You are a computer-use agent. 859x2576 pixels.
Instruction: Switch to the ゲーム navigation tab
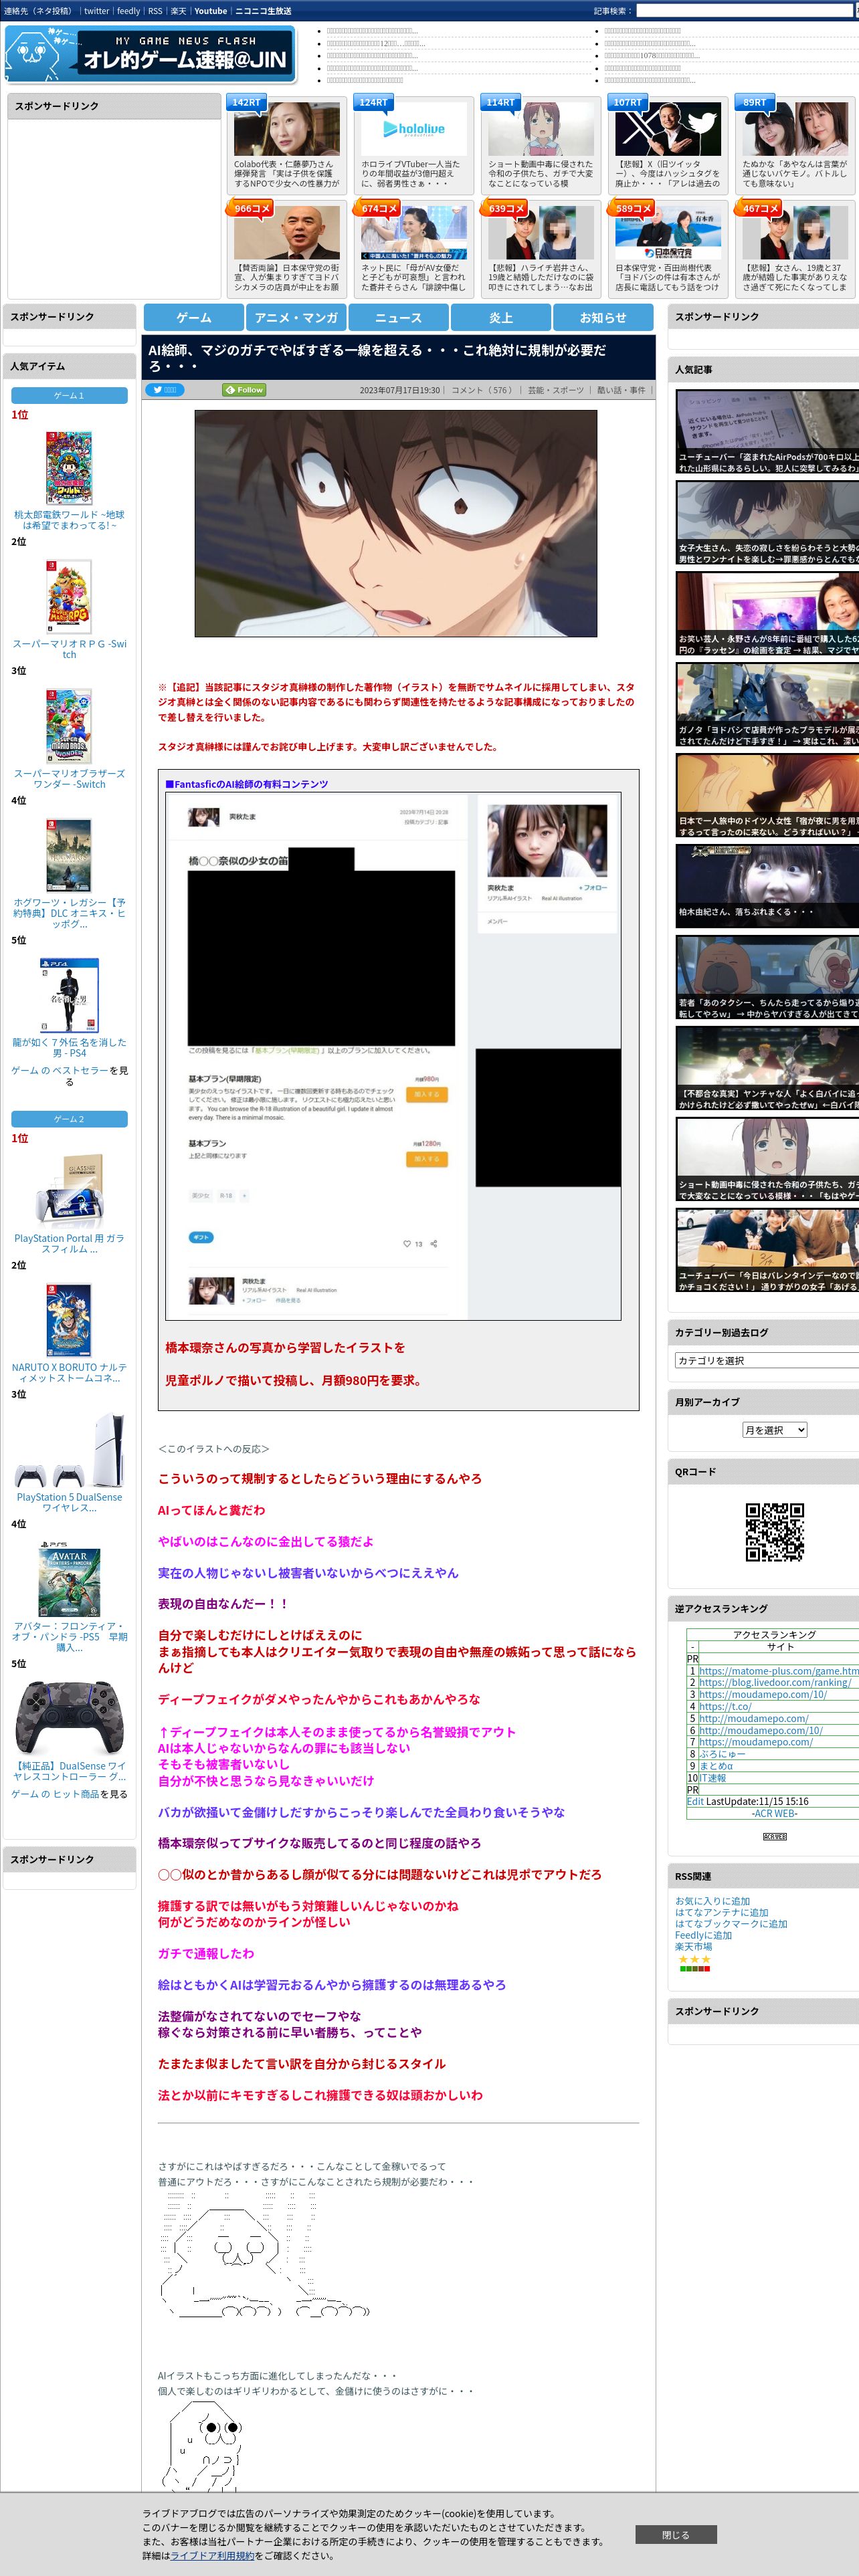point(194,317)
